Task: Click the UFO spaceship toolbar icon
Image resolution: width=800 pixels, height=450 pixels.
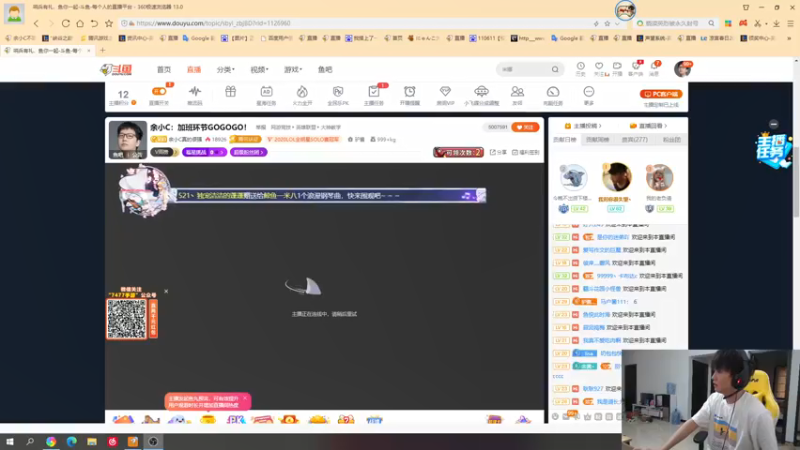Action: [481, 94]
